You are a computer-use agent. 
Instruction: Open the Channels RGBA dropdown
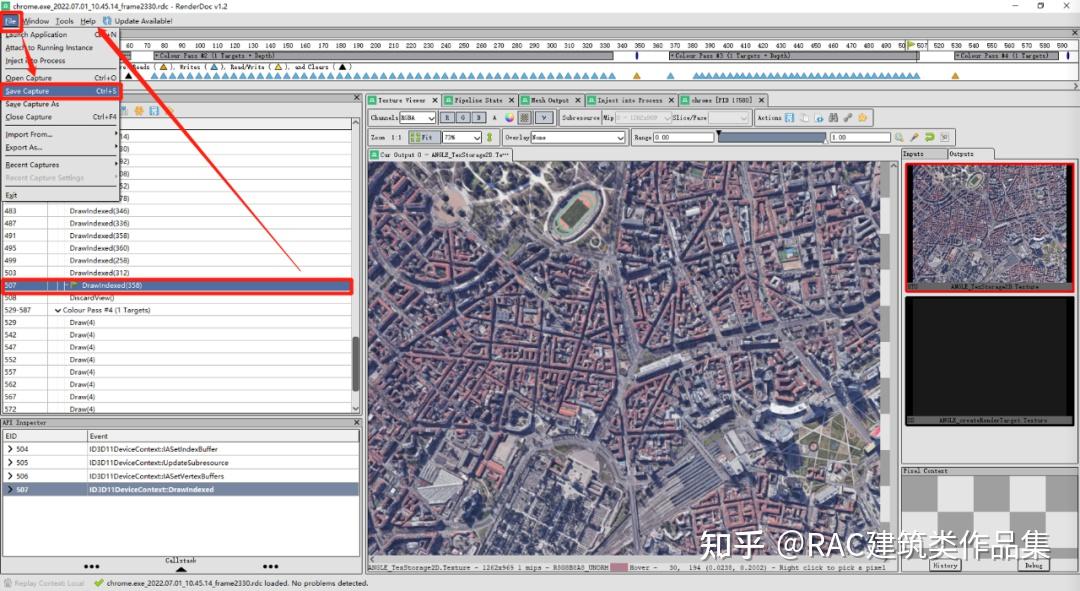[x=417, y=118]
